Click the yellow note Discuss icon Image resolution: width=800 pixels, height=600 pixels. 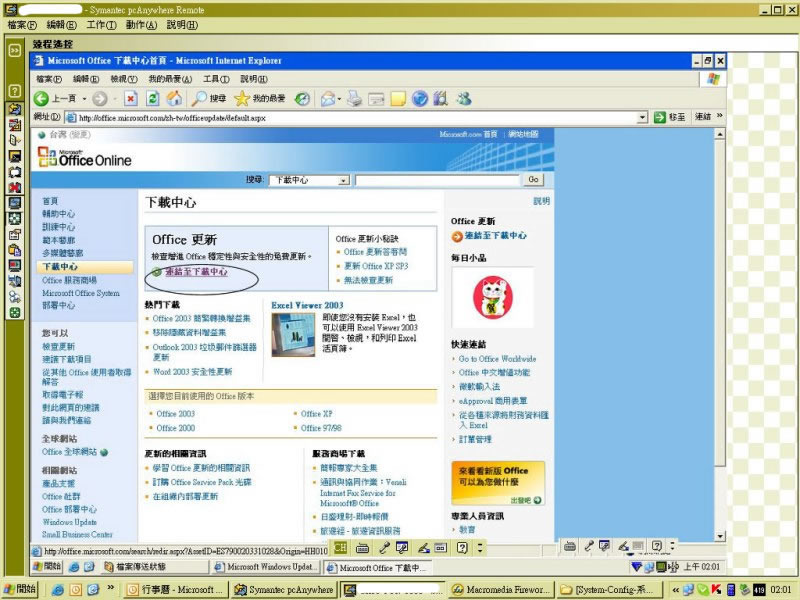pos(398,98)
